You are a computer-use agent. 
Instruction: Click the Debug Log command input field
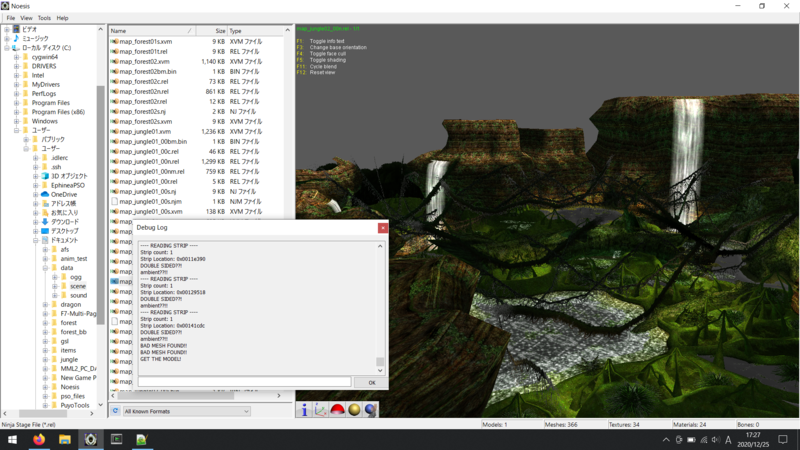244,382
